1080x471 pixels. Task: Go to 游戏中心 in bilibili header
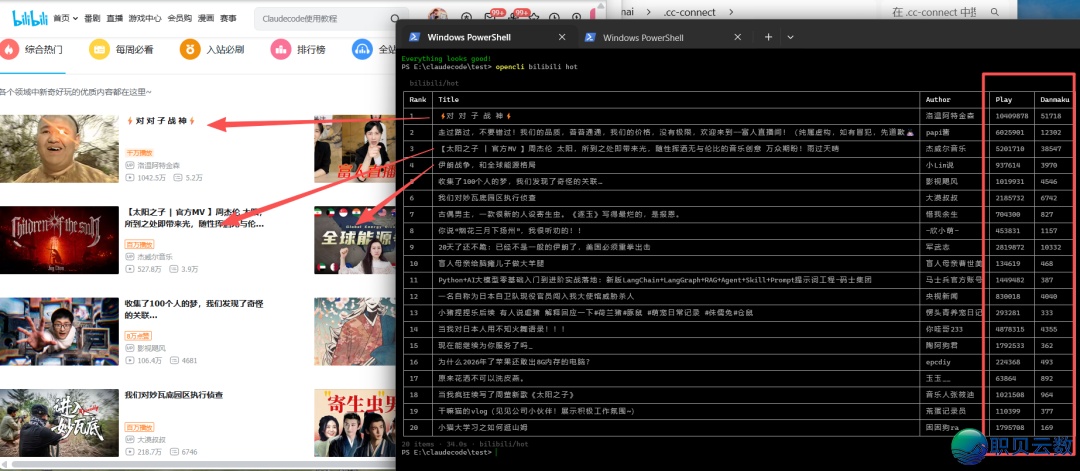[145, 19]
